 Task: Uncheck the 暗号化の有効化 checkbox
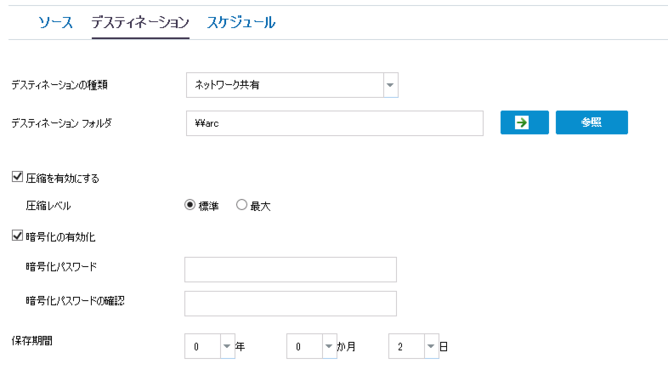click(17, 235)
